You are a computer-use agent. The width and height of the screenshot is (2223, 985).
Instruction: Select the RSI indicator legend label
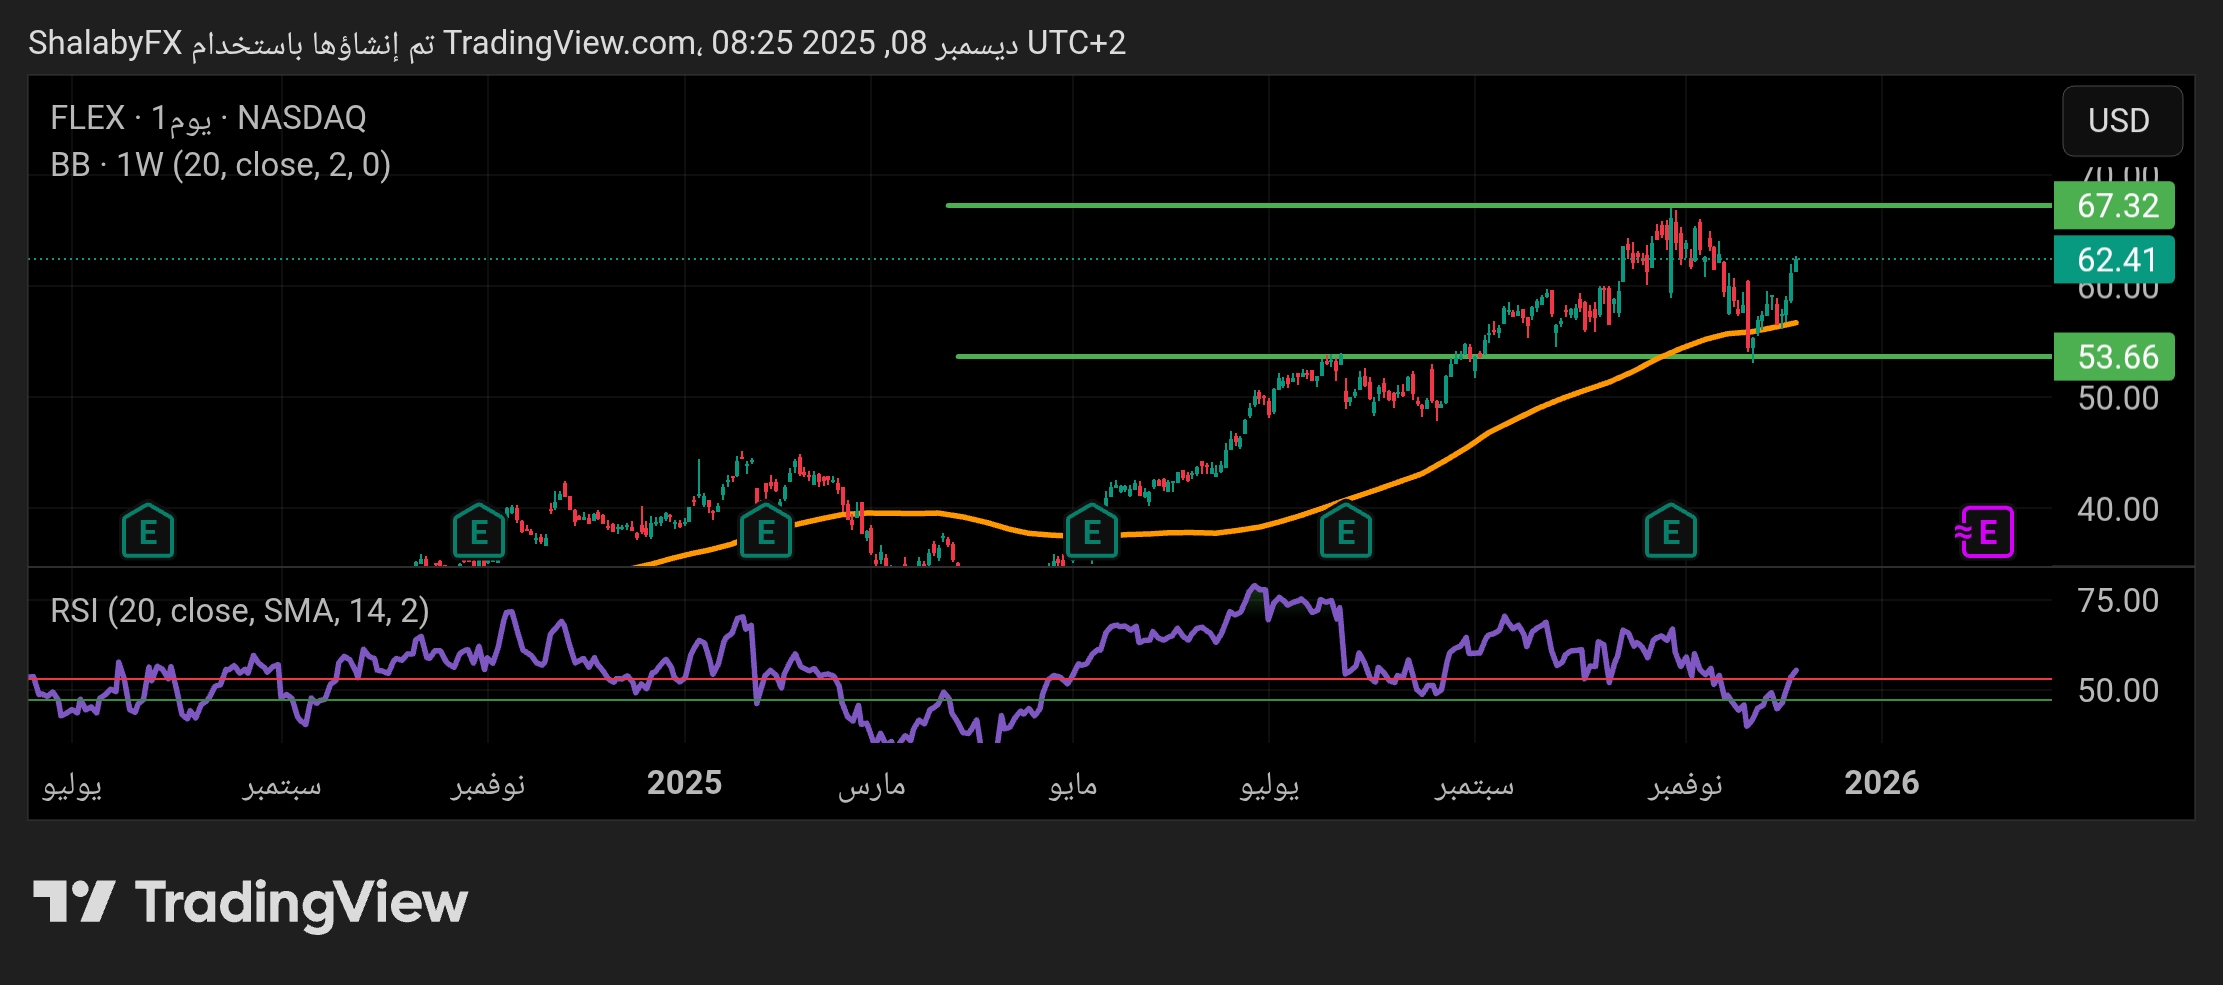(x=239, y=610)
